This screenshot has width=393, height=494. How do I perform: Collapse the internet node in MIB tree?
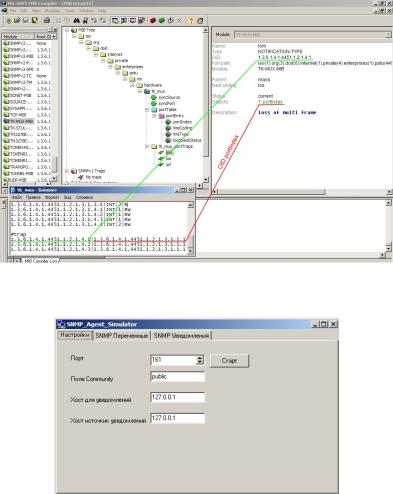(x=96, y=54)
